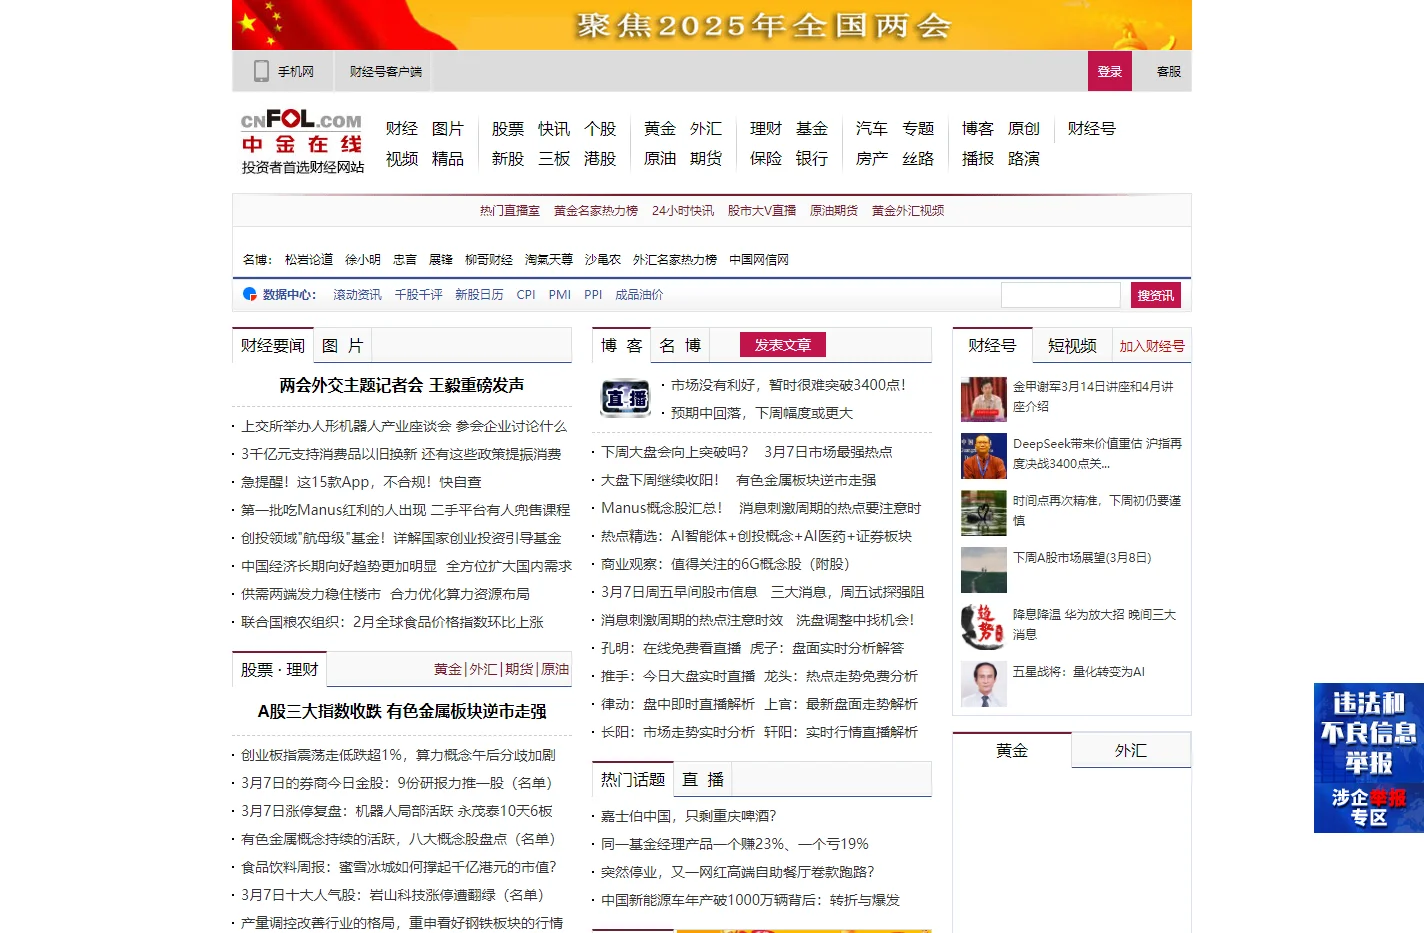
Task: Open 路演 in the main navigation
Action: (1024, 158)
